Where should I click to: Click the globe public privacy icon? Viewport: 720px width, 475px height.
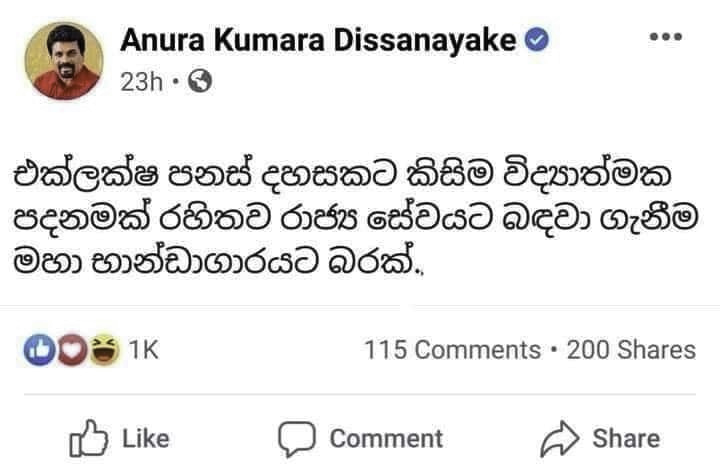pyautogui.click(x=201, y=81)
